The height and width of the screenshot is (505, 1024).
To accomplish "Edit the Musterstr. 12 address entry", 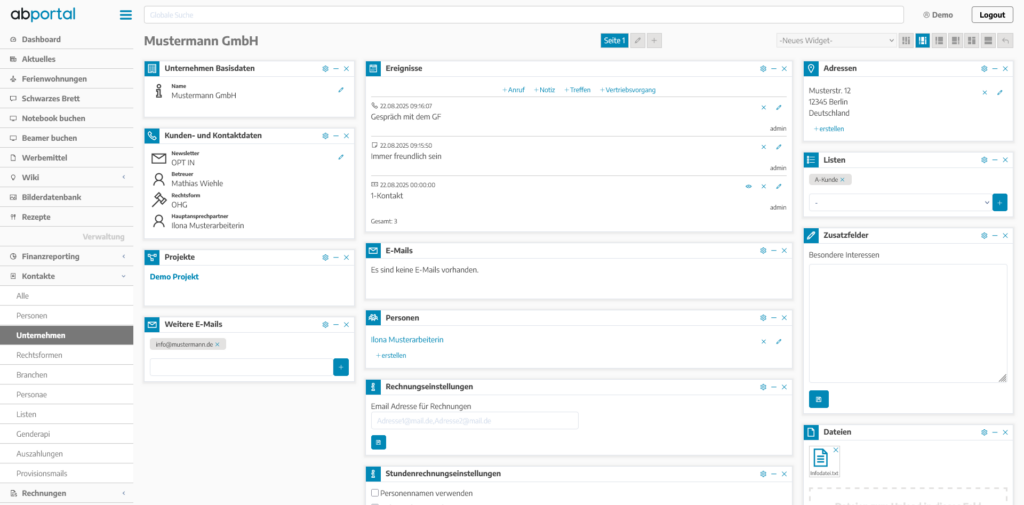I will [999, 92].
